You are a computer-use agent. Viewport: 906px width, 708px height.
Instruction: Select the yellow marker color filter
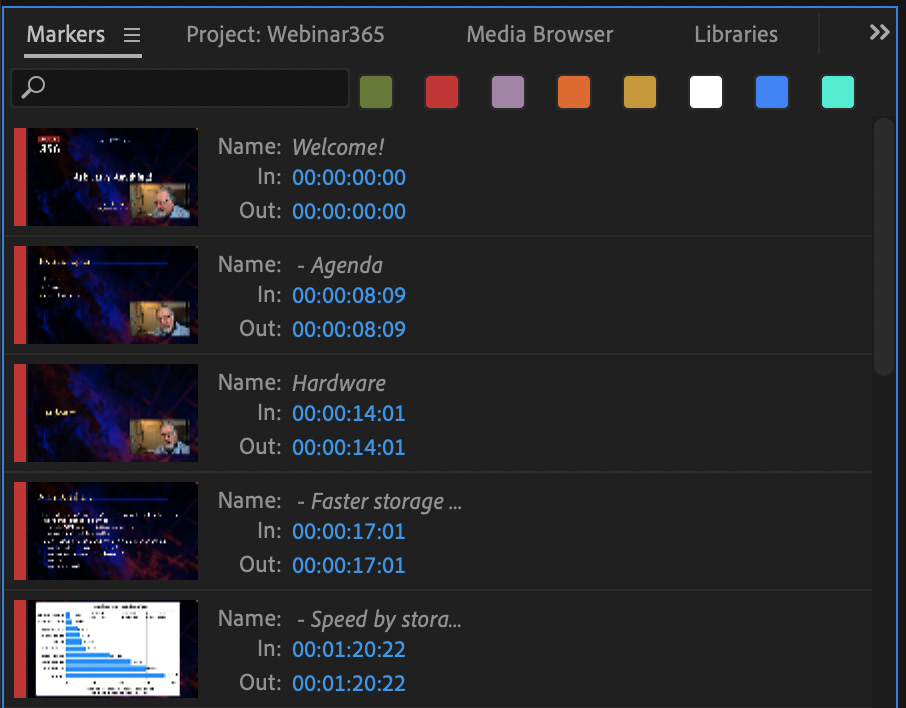click(640, 92)
